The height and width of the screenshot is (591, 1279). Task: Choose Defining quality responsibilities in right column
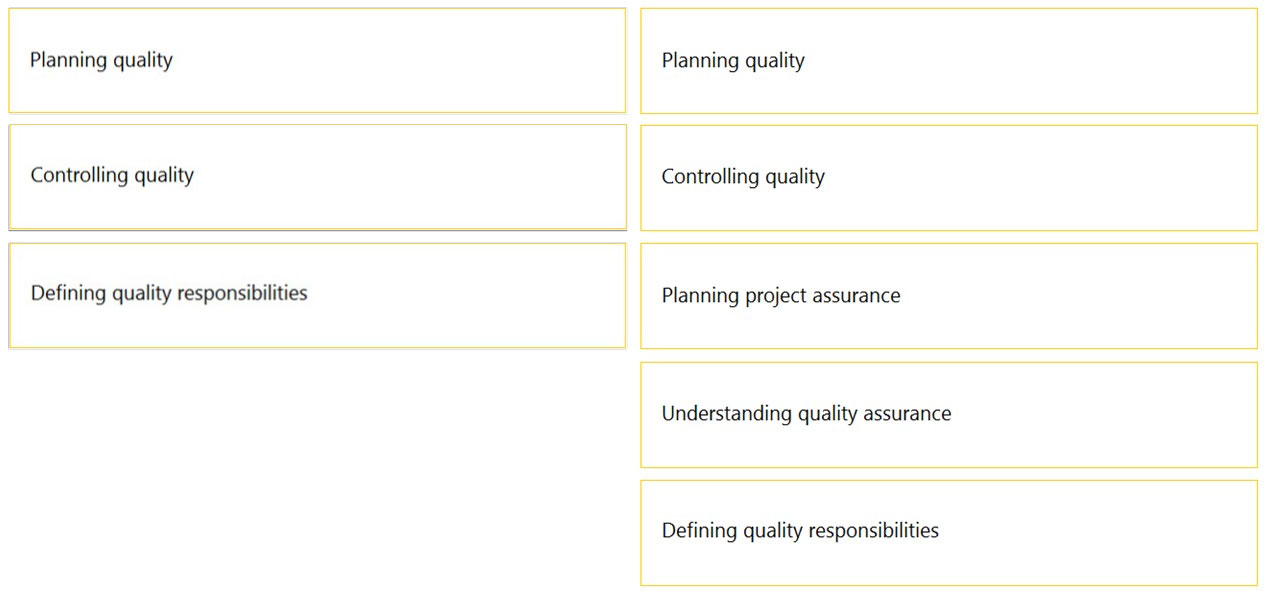948,532
